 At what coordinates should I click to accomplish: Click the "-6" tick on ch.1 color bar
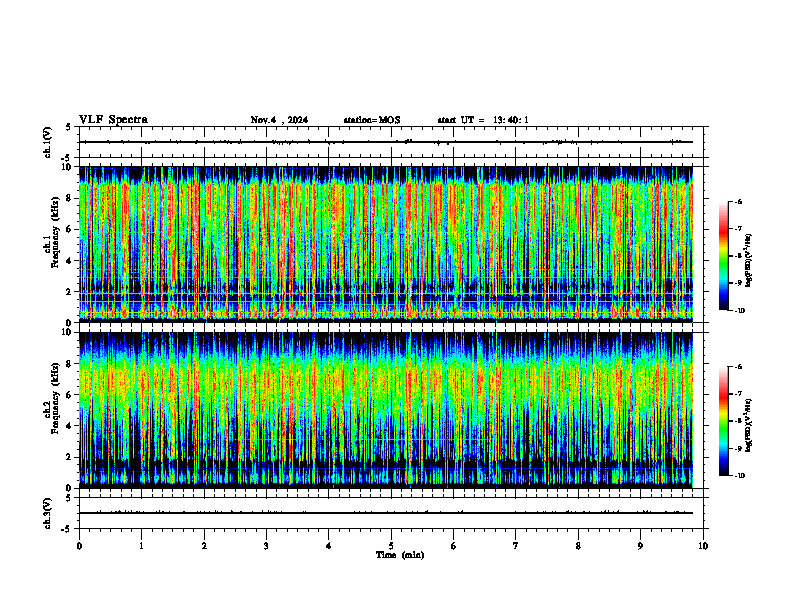coord(738,201)
